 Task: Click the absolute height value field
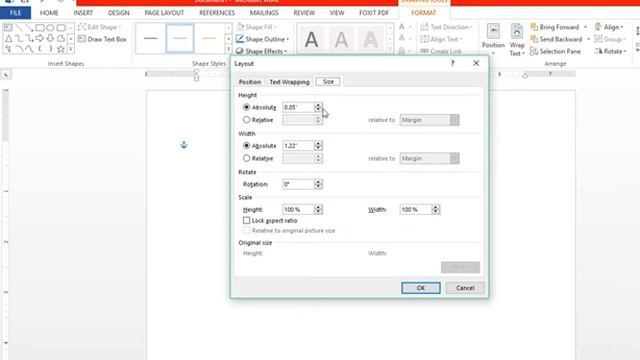coord(298,107)
